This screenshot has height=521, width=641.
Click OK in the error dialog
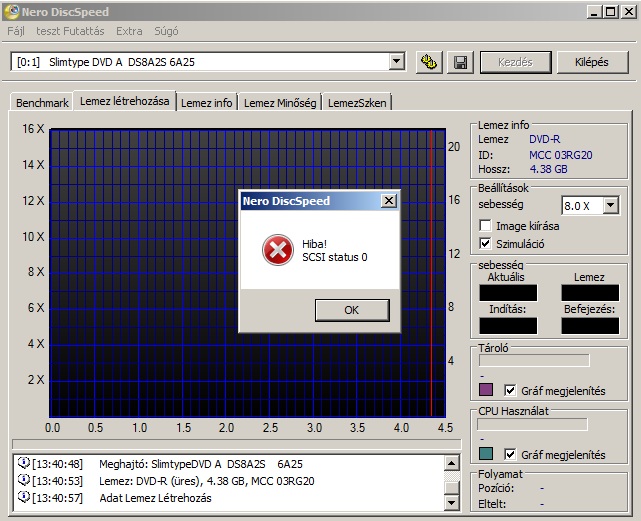pos(352,310)
